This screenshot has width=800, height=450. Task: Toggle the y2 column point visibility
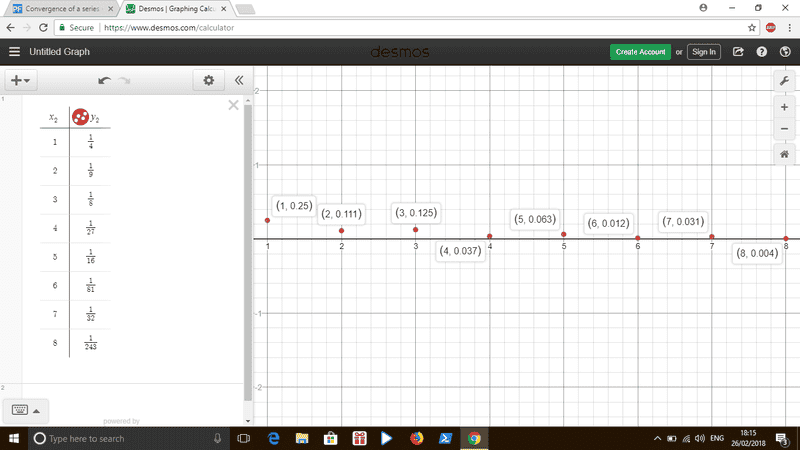[x=77, y=117]
